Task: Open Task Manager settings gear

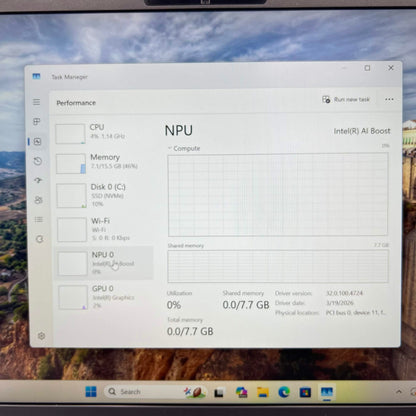Action: point(41,336)
